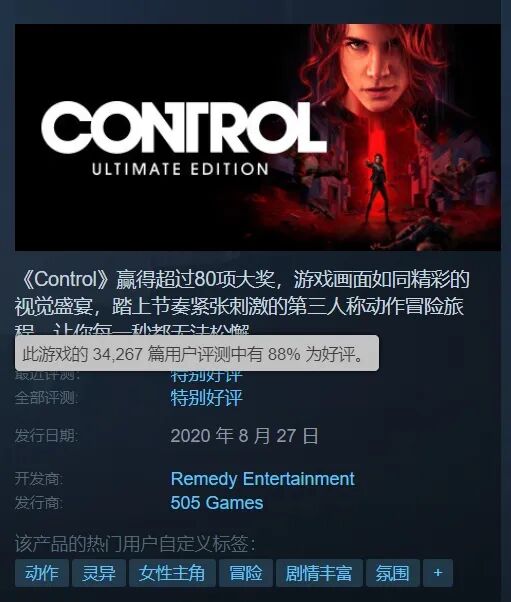Click the release date 2020 年 8 月 27 日
Viewport: 511px width, 602px height.
pyautogui.click(x=245, y=436)
